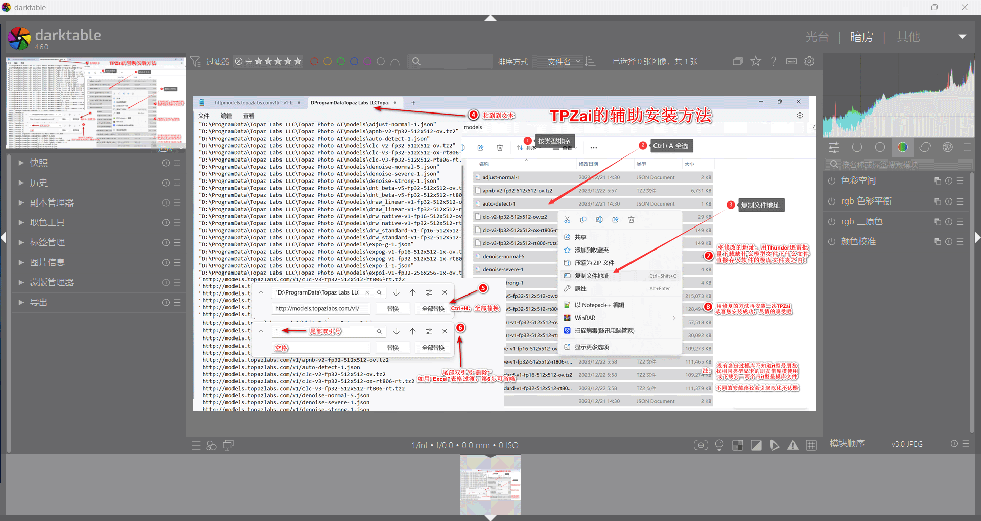Collapse the right panel with edge arrow

click(978, 238)
